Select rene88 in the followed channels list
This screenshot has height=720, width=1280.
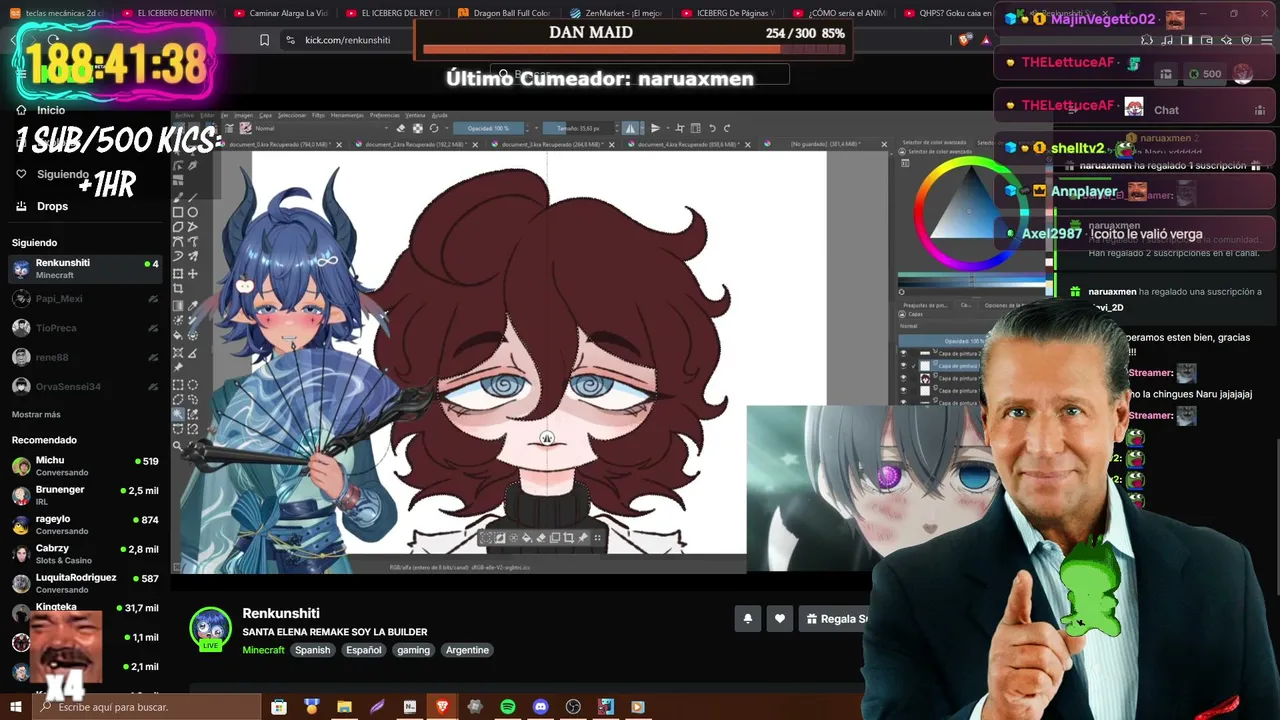tap(85, 357)
